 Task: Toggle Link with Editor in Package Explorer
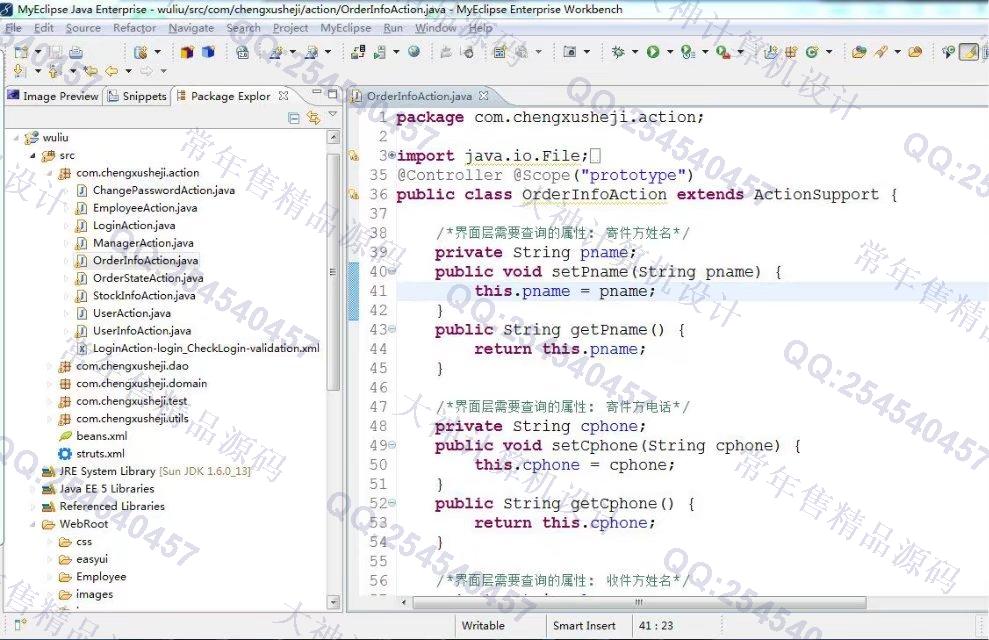pos(313,118)
